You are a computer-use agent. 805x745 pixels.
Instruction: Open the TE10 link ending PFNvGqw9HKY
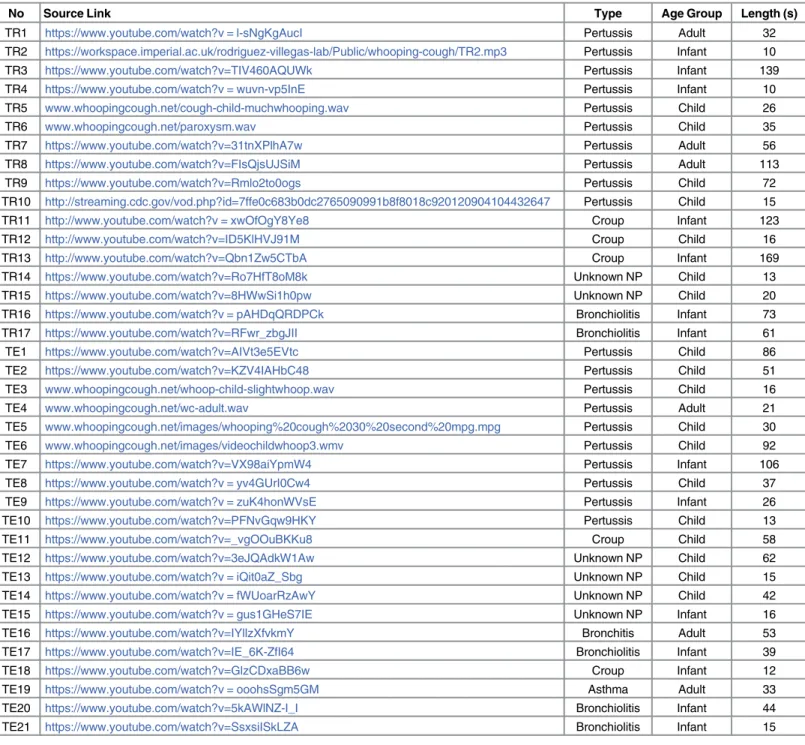point(180,521)
